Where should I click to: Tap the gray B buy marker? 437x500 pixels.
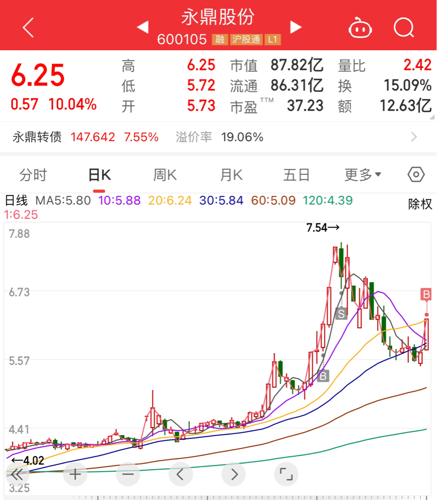point(323,376)
